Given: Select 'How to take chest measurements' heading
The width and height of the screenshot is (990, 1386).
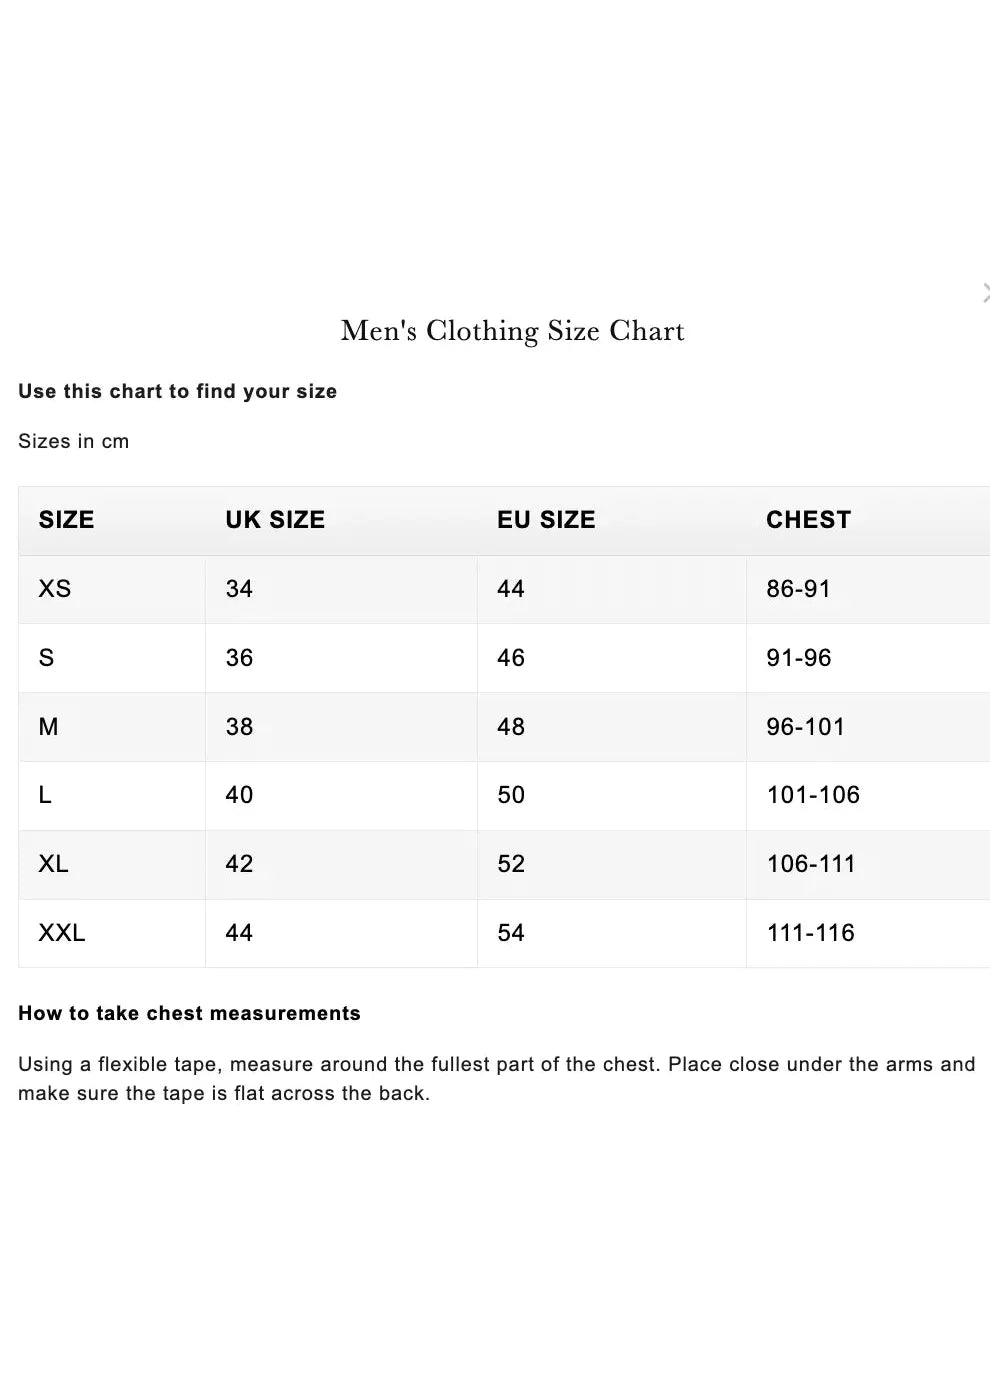Looking at the screenshot, I should (189, 1013).
